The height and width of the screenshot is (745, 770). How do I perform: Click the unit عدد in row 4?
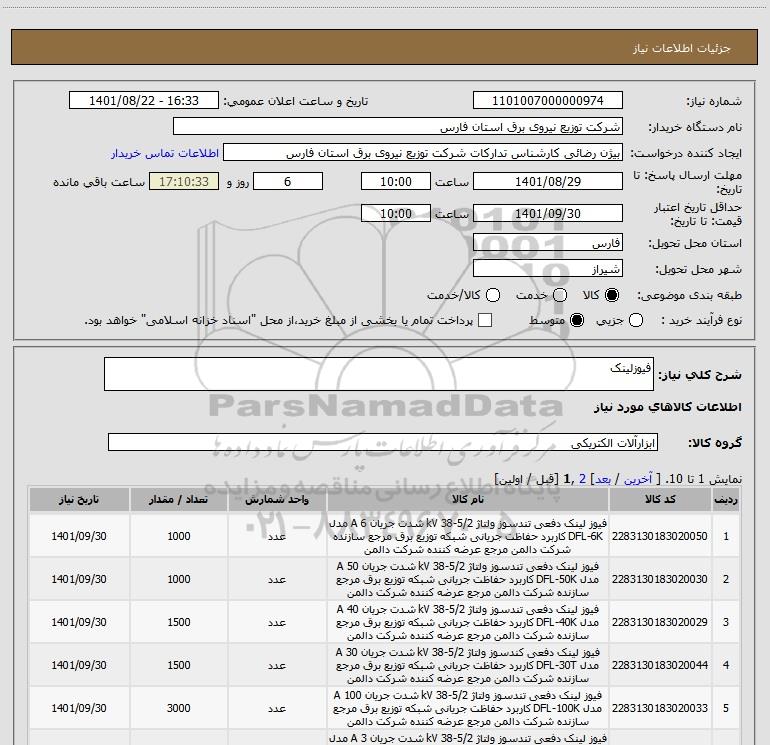(277, 665)
